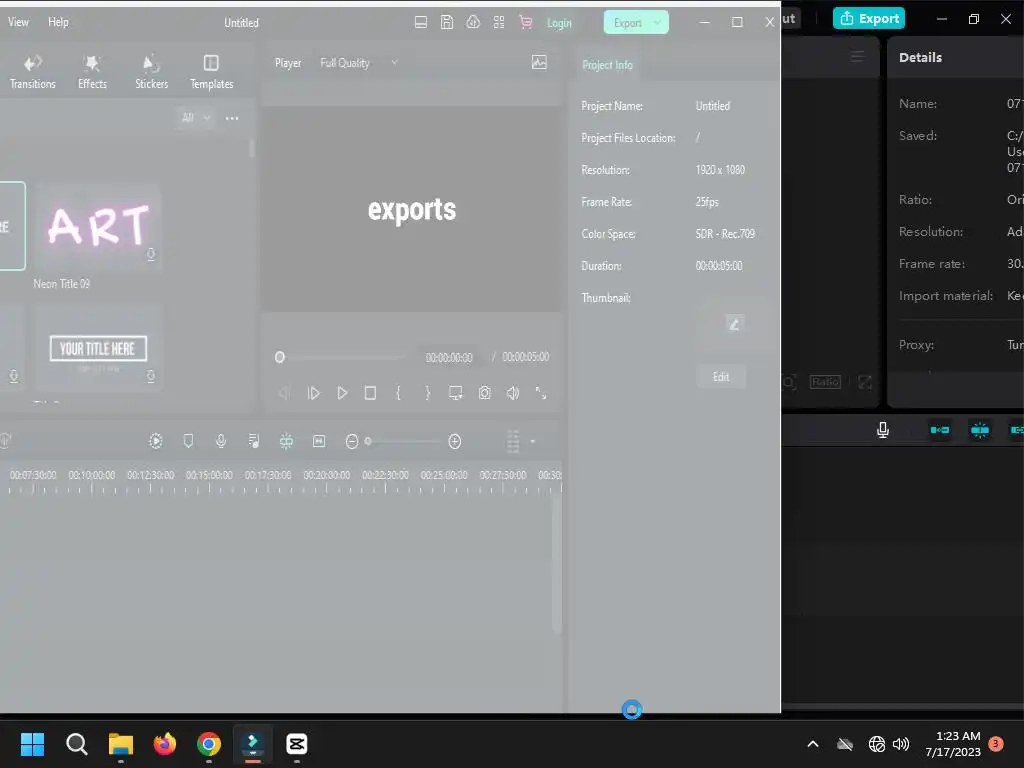Open the All filter dropdown in titles panel

[x=196, y=118]
